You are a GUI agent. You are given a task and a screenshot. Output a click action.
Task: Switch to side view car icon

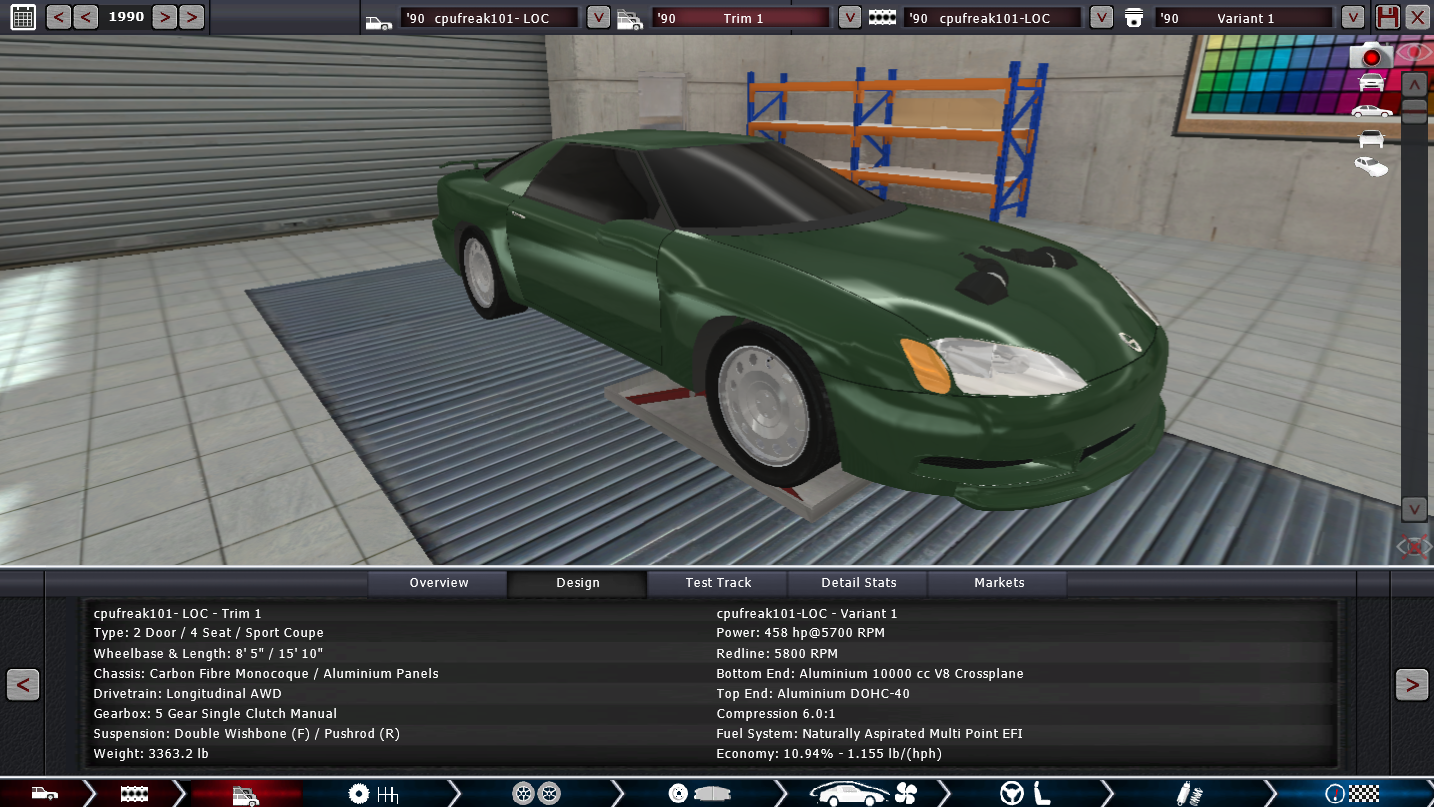tap(1371, 110)
